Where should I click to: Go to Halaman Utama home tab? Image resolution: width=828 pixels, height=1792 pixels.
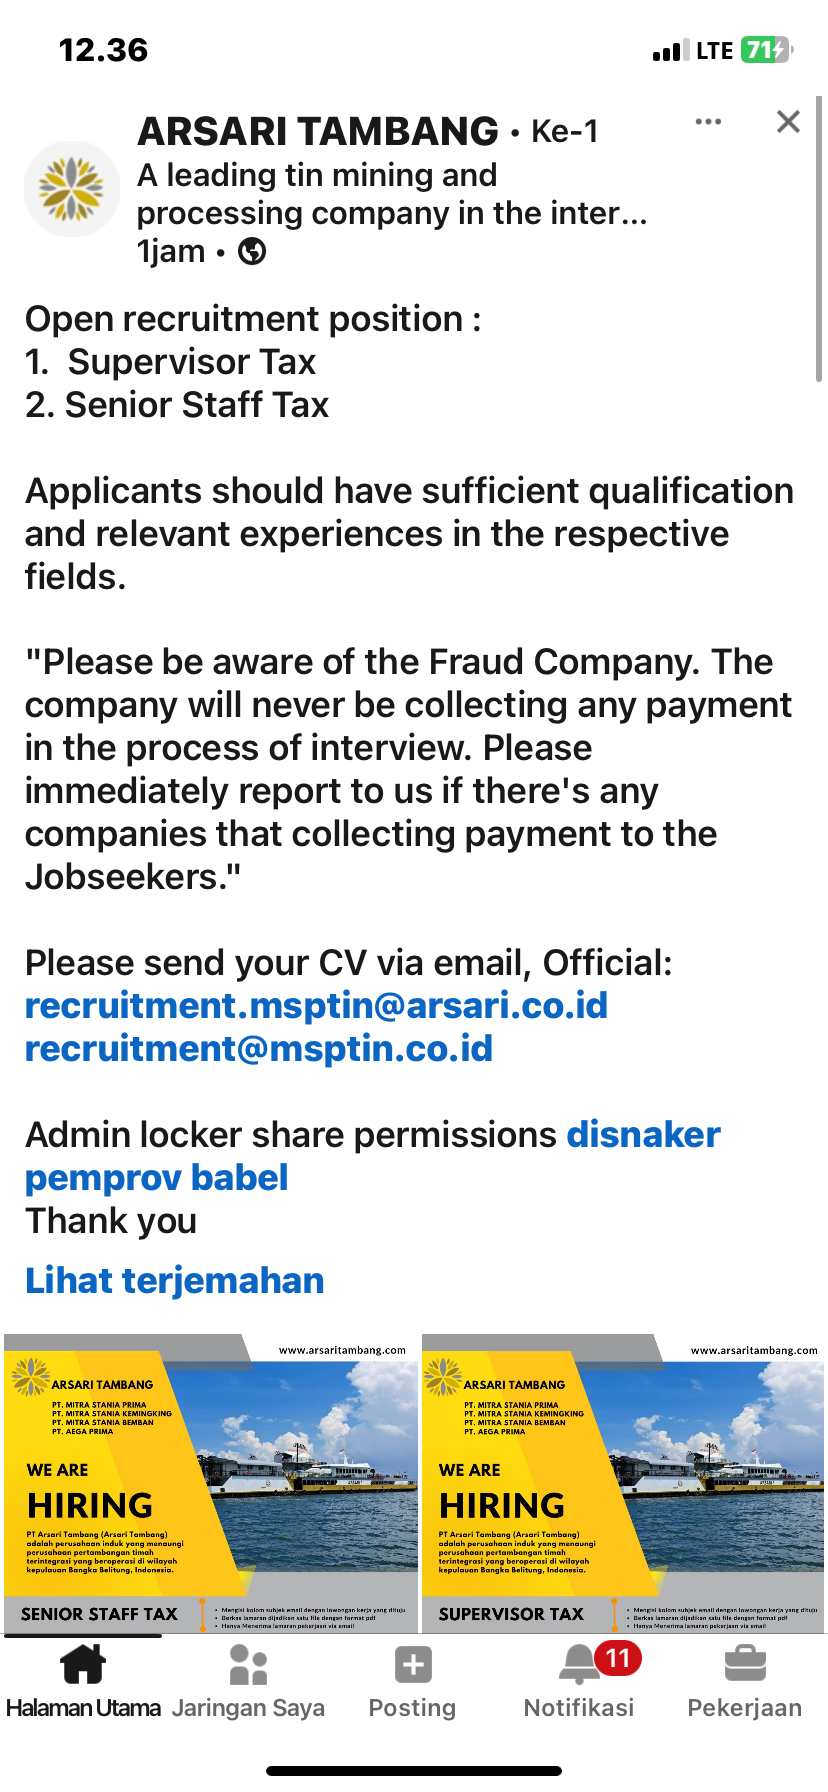pyautogui.click(x=83, y=1682)
